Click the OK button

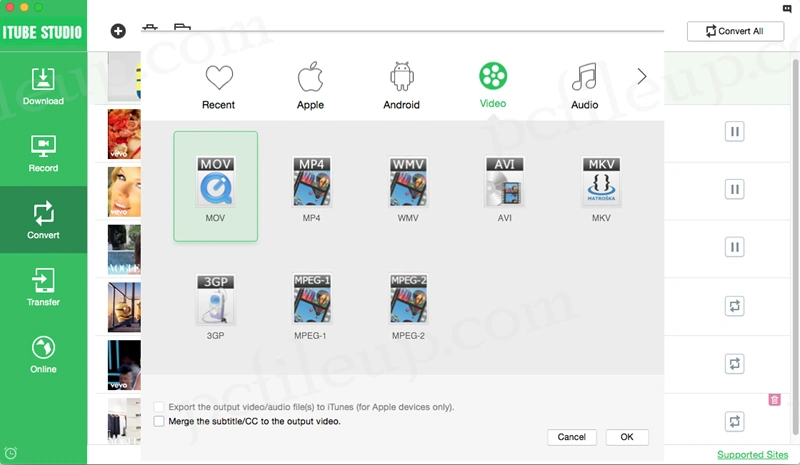627,437
